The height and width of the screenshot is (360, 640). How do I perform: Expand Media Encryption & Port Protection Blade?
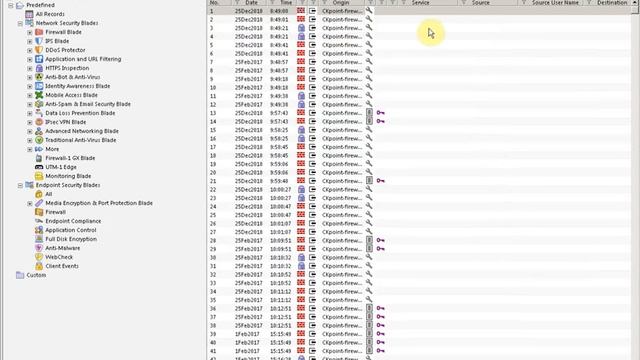[30, 203]
